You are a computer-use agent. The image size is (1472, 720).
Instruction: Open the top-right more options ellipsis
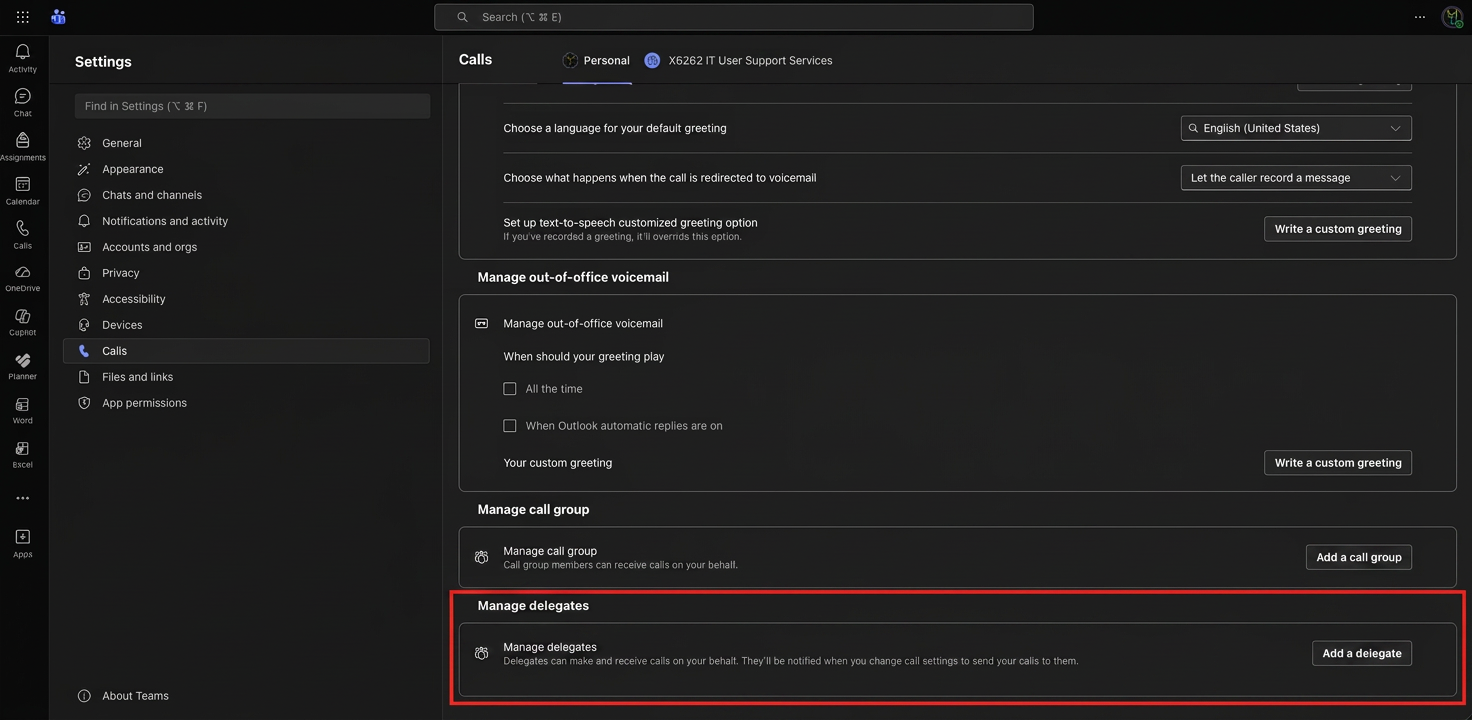(x=1419, y=17)
